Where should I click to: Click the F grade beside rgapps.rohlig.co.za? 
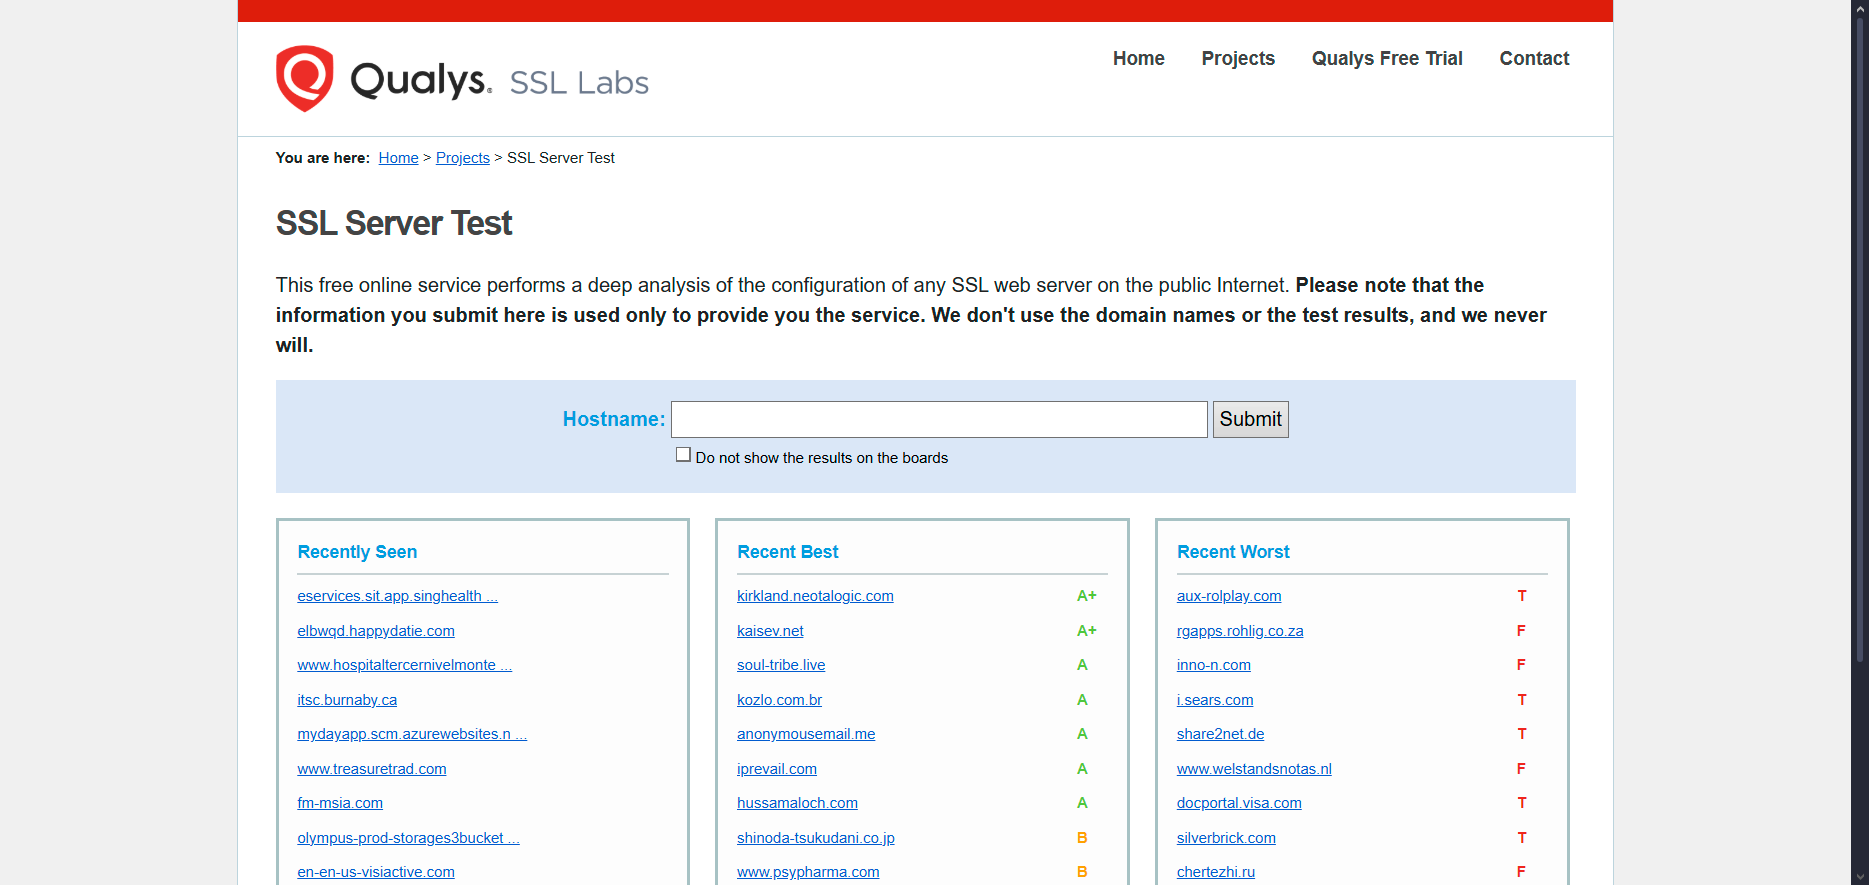coord(1521,631)
